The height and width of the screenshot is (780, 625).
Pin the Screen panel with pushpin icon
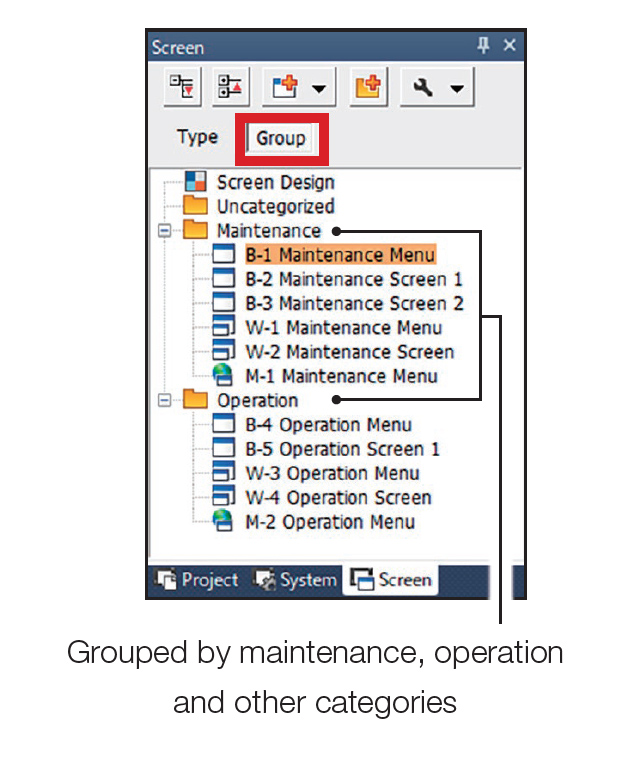point(484,46)
